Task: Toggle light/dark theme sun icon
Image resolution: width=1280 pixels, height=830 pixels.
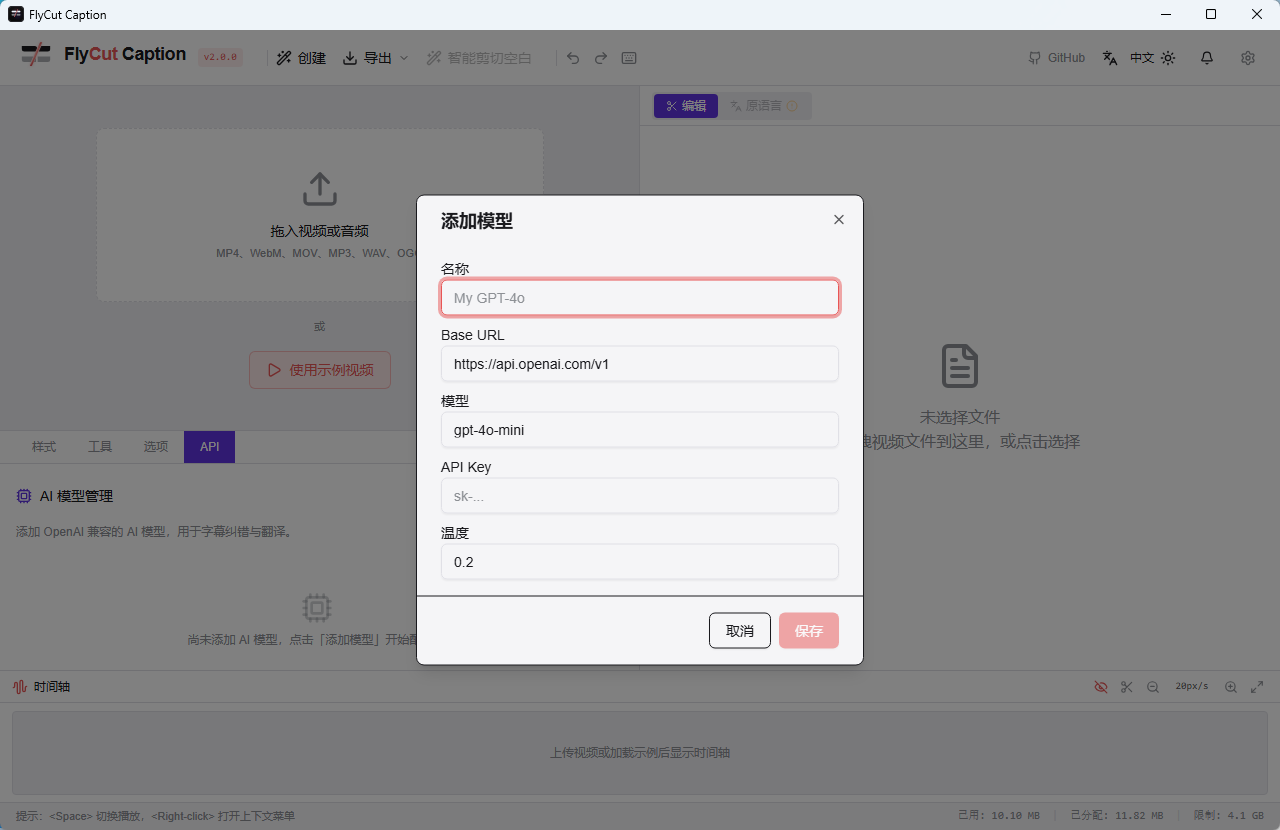Action: [x=1168, y=58]
